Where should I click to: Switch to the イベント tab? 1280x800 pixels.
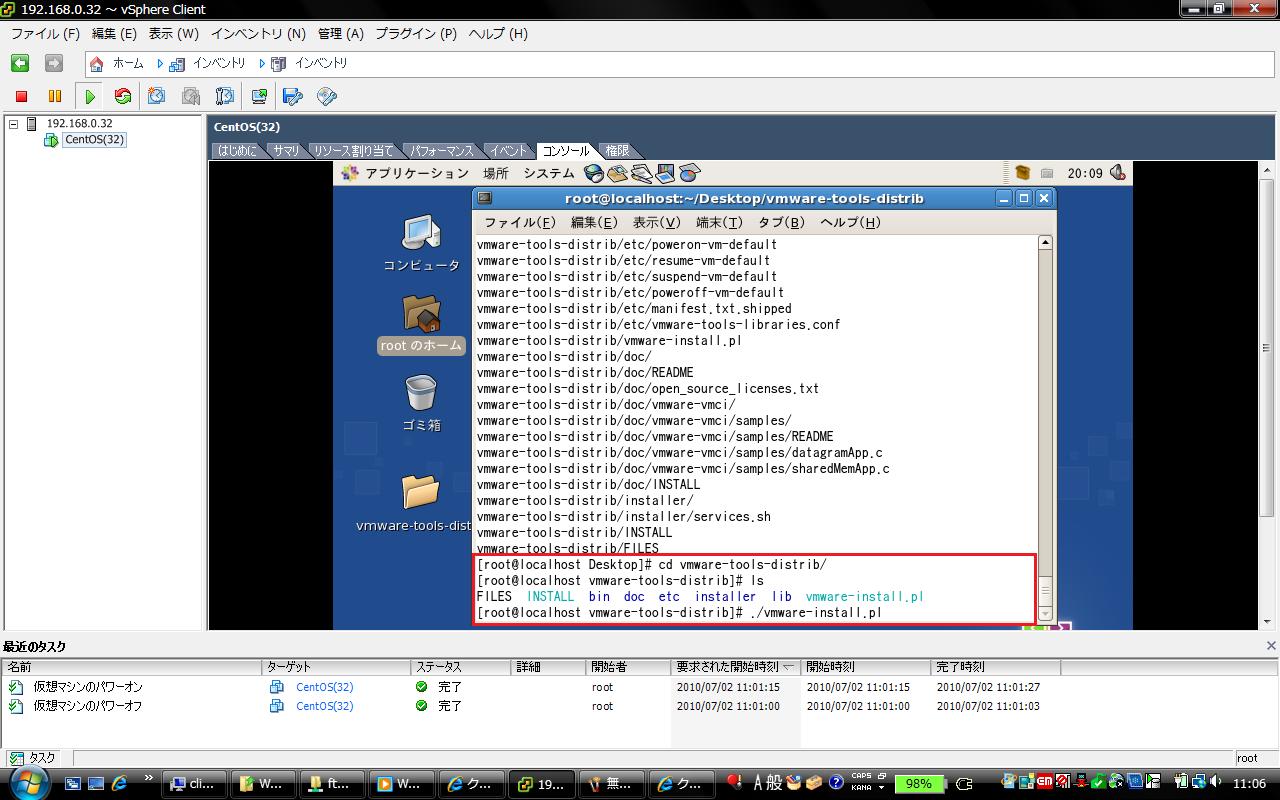coord(508,151)
